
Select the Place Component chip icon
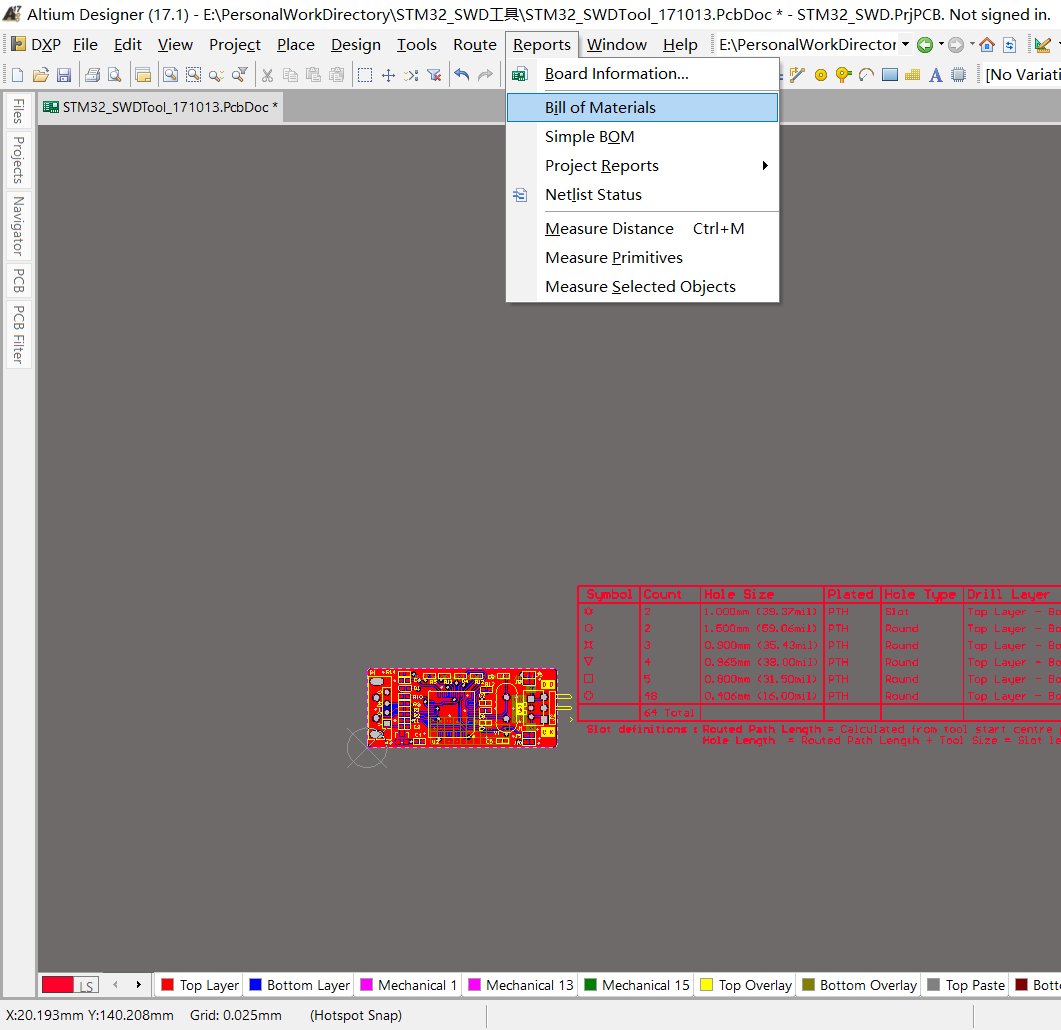tap(959, 75)
